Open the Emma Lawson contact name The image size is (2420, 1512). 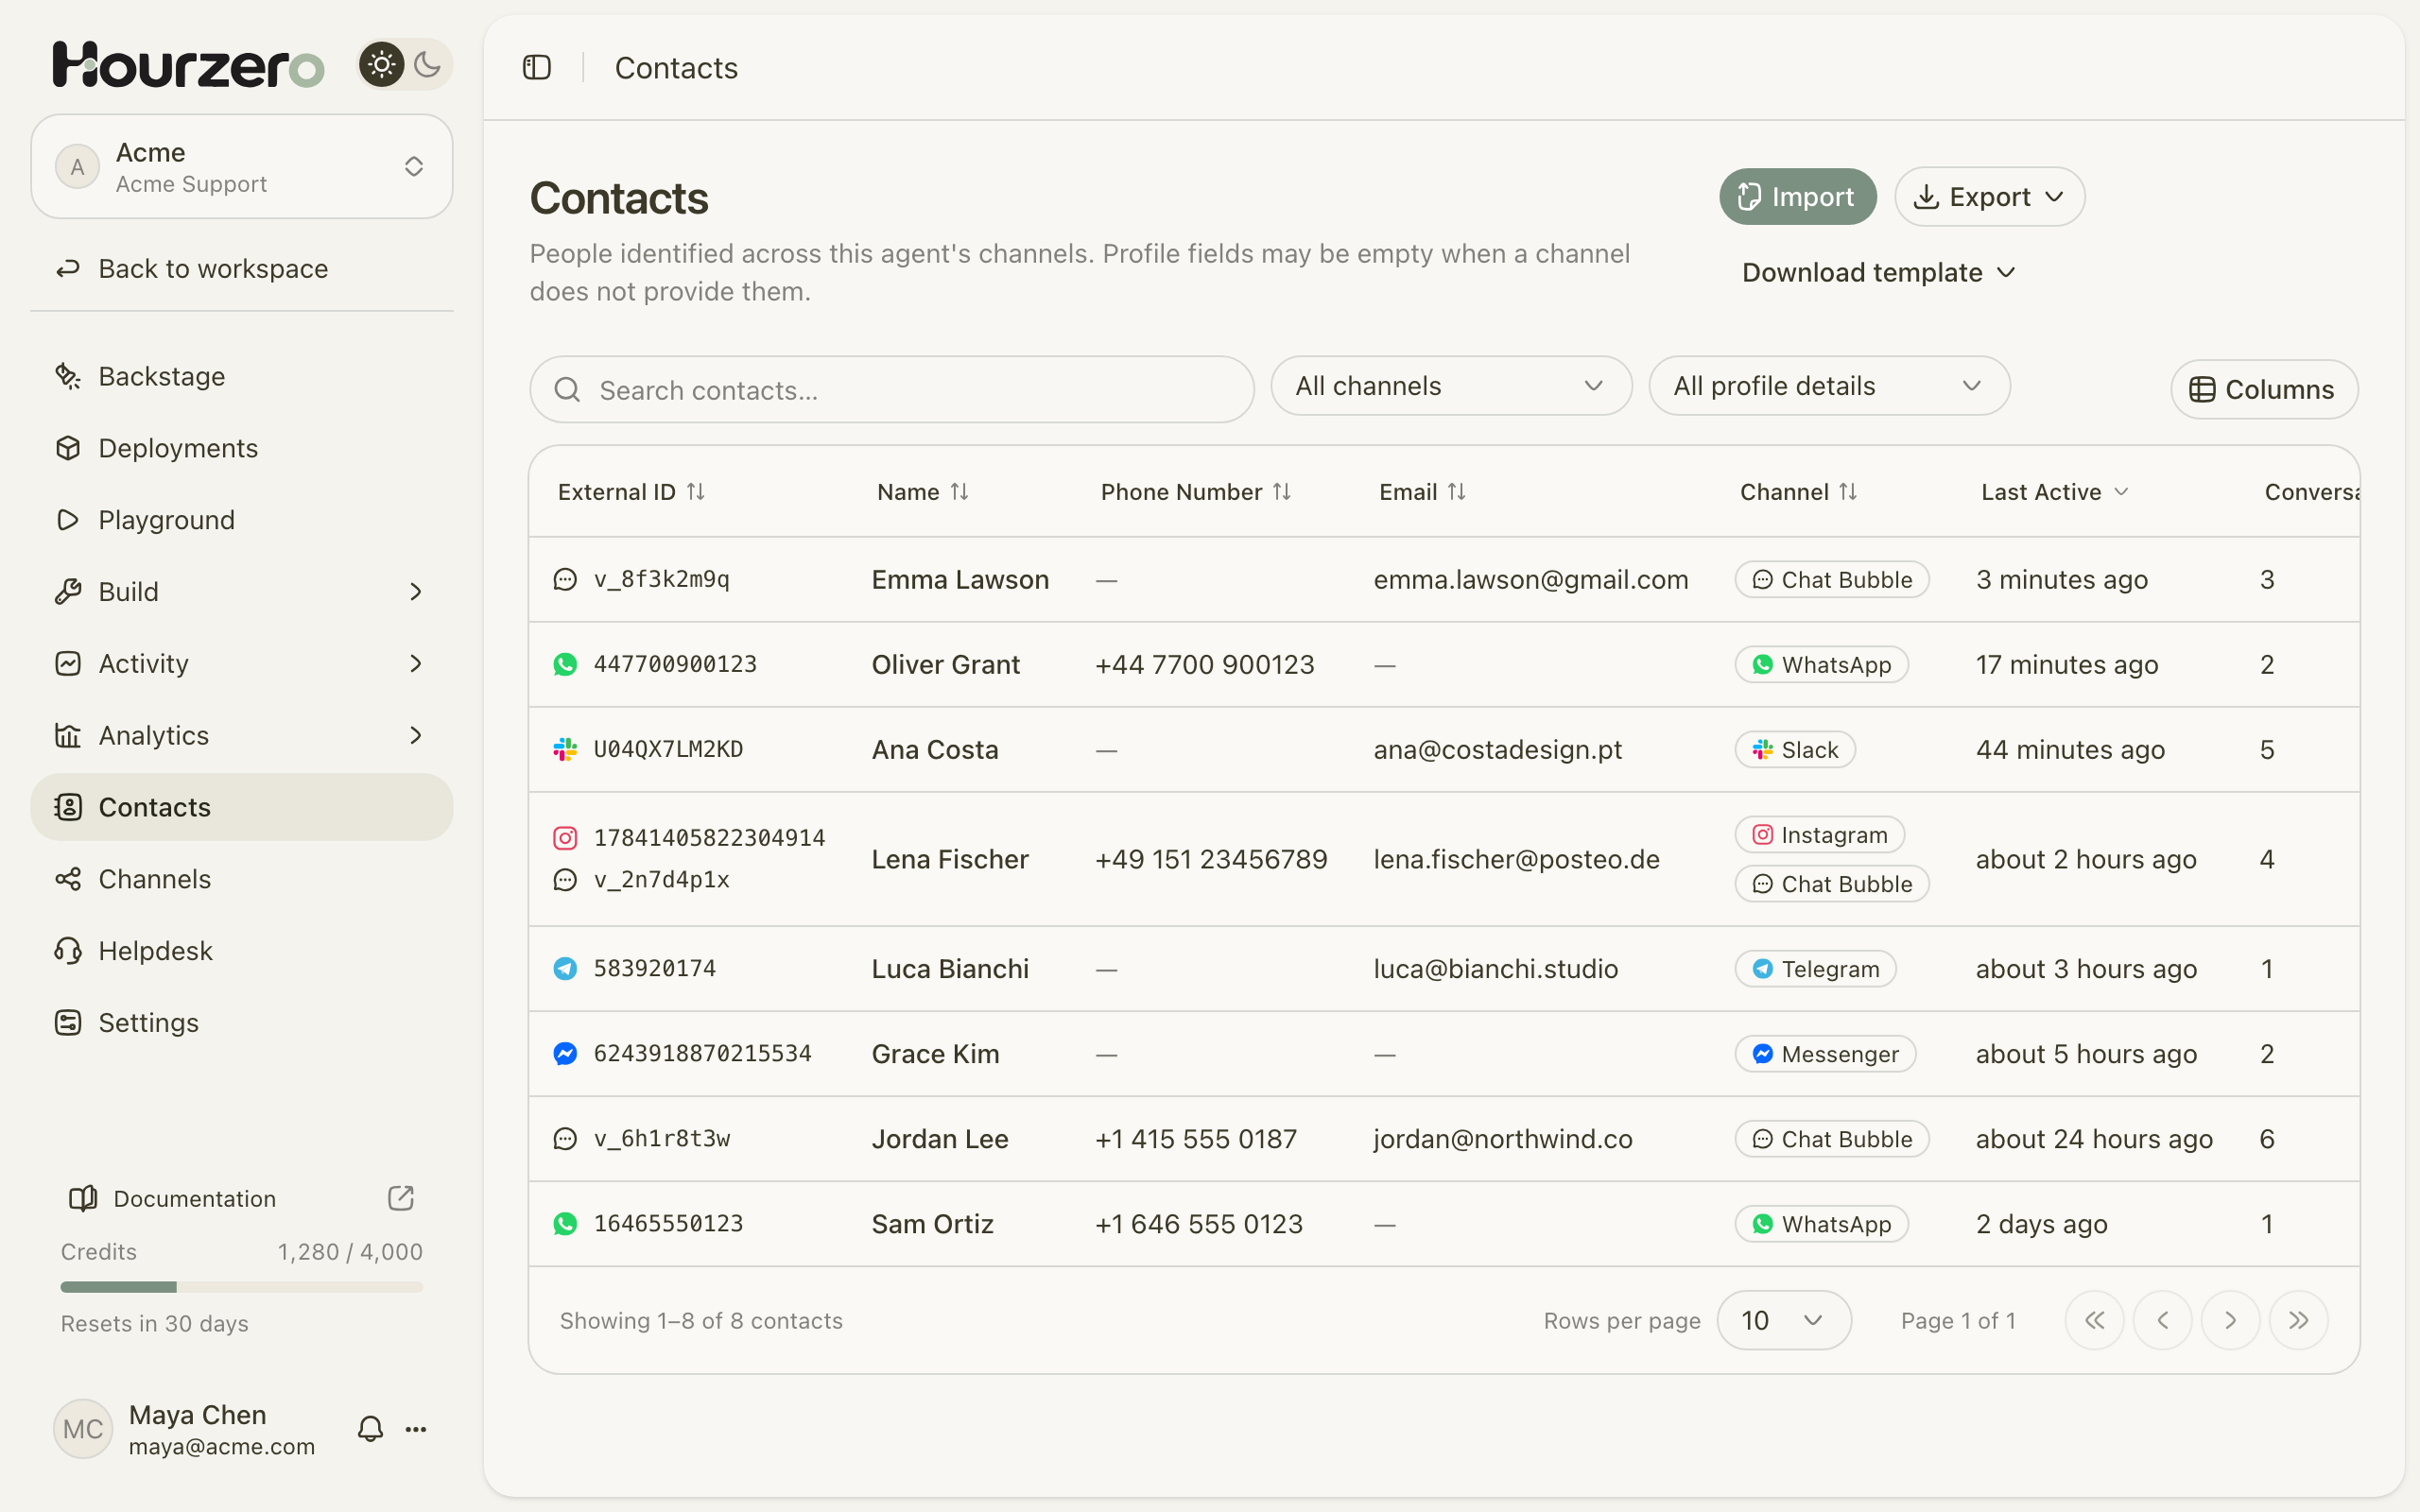click(x=960, y=580)
